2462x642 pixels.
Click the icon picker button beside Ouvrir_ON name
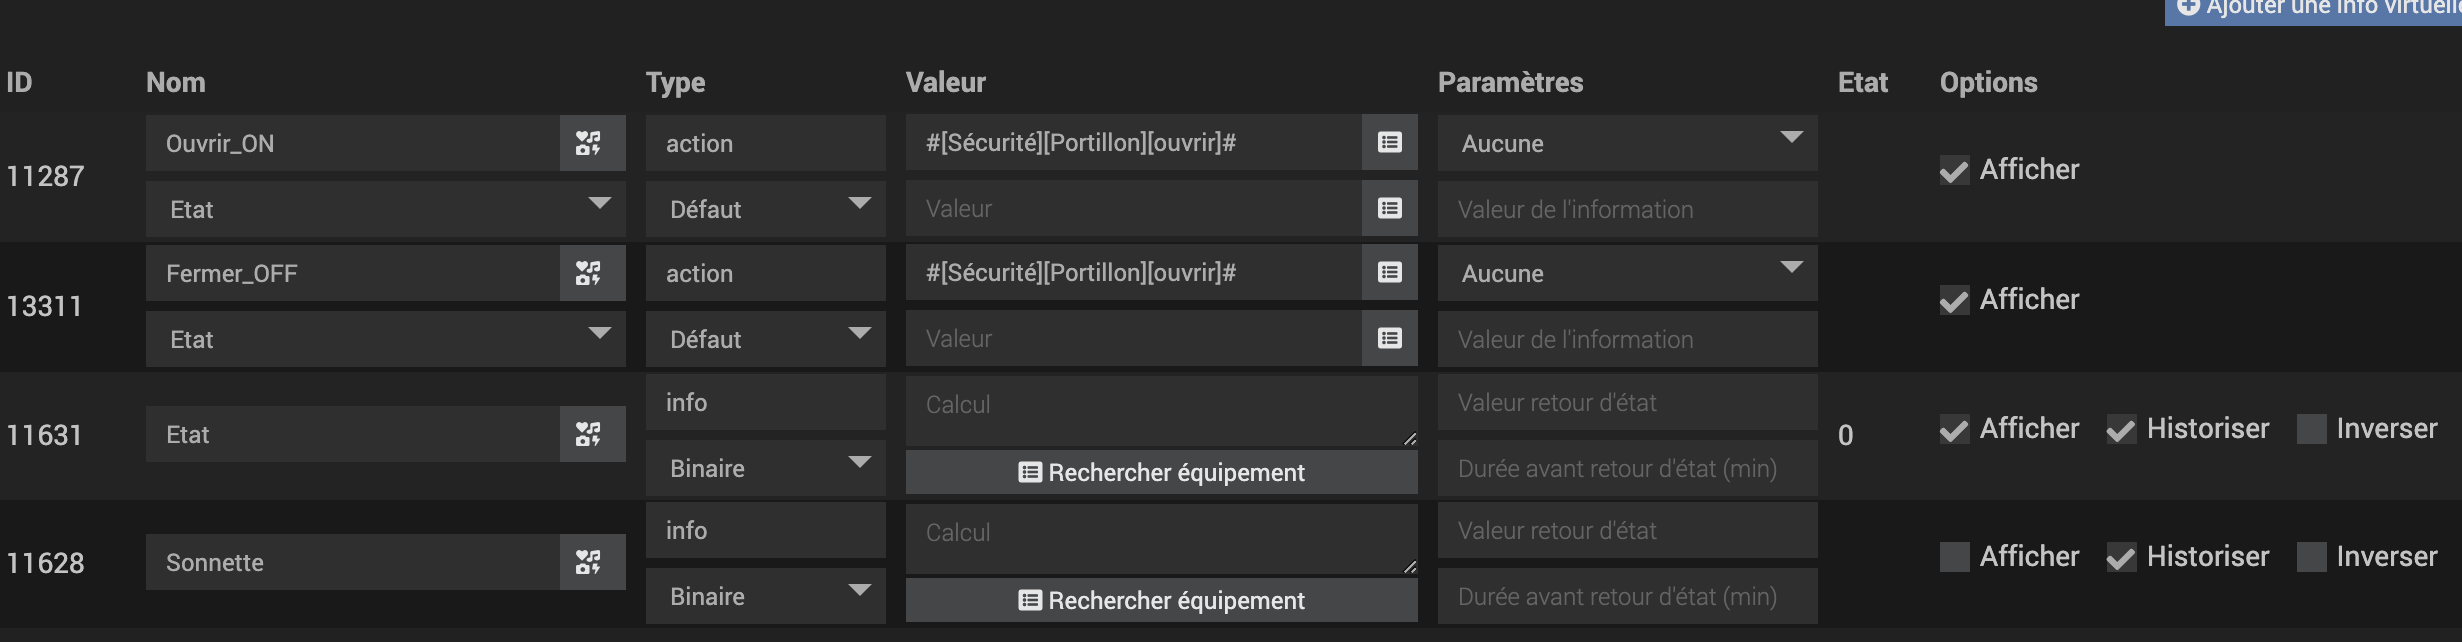[591, 143]
